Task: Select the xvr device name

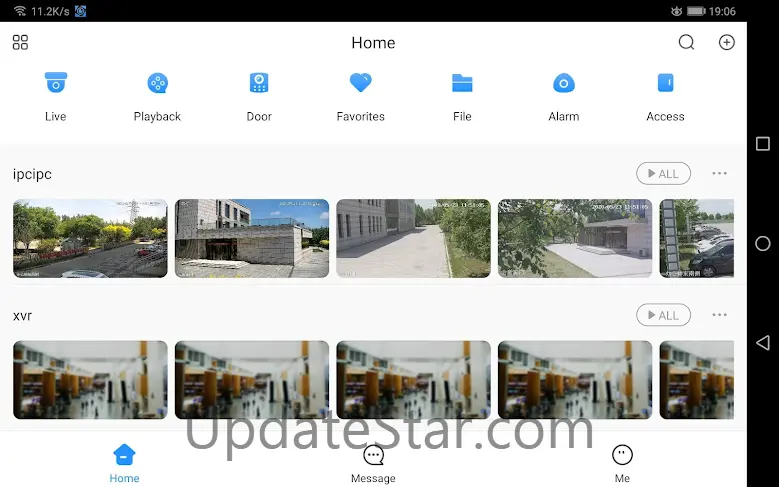Action: click(22, 316)
